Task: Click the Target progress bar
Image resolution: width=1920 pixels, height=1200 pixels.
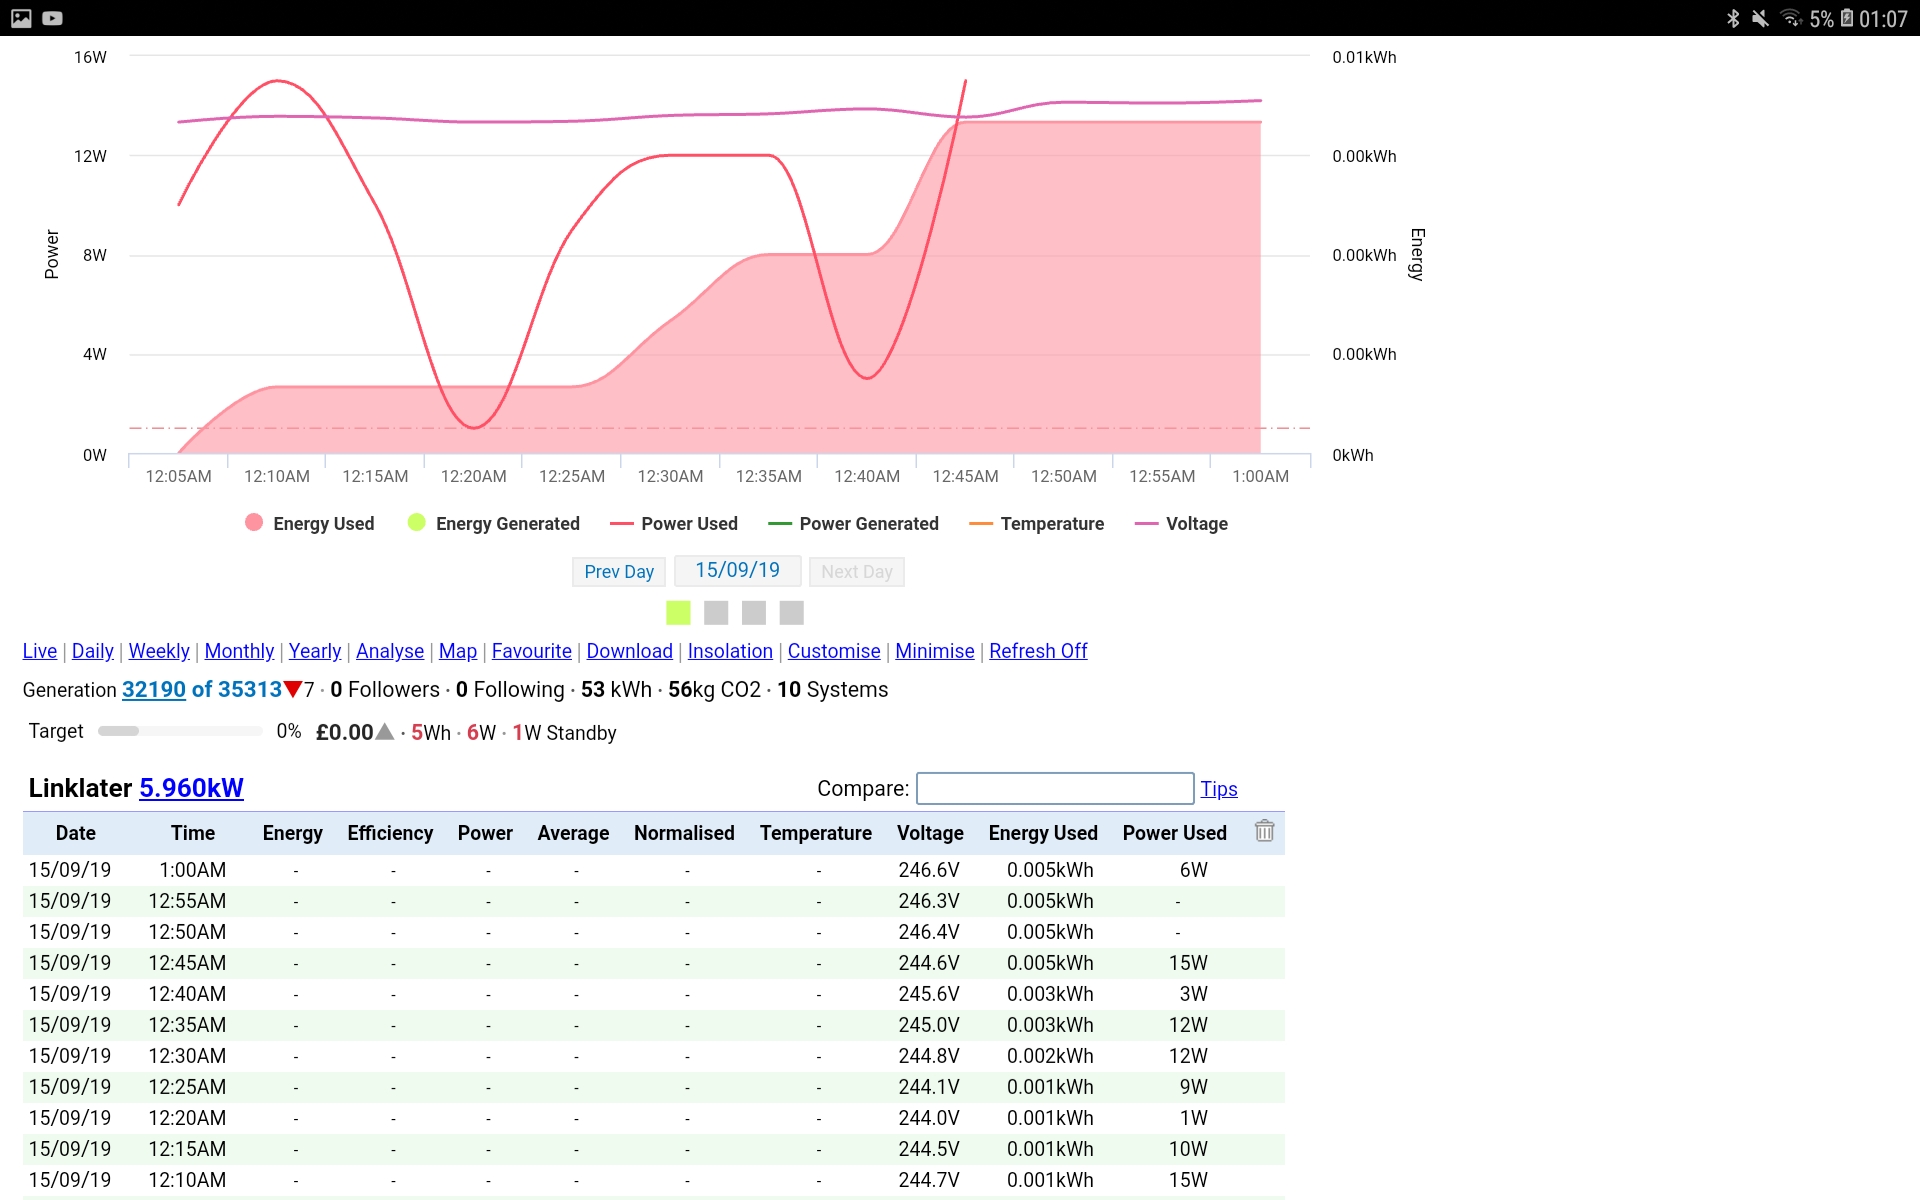Action: click(x=180, y=731)
